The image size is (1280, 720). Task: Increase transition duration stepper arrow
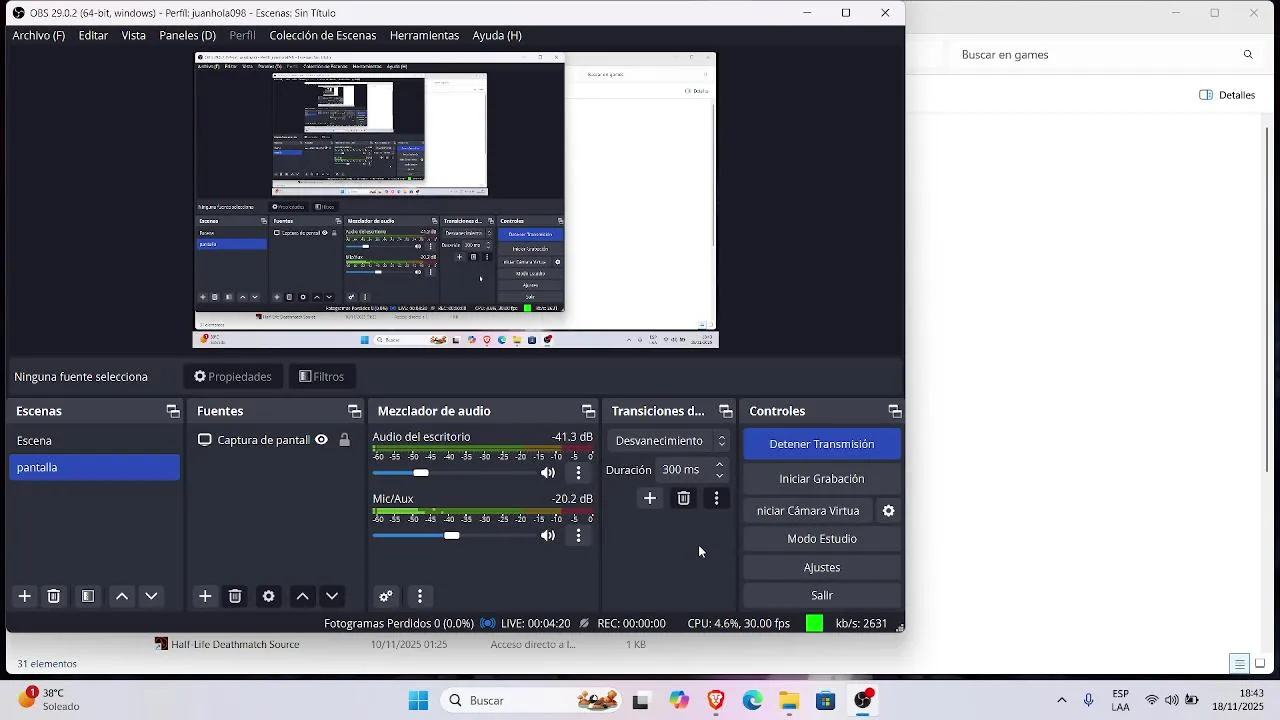720,465
